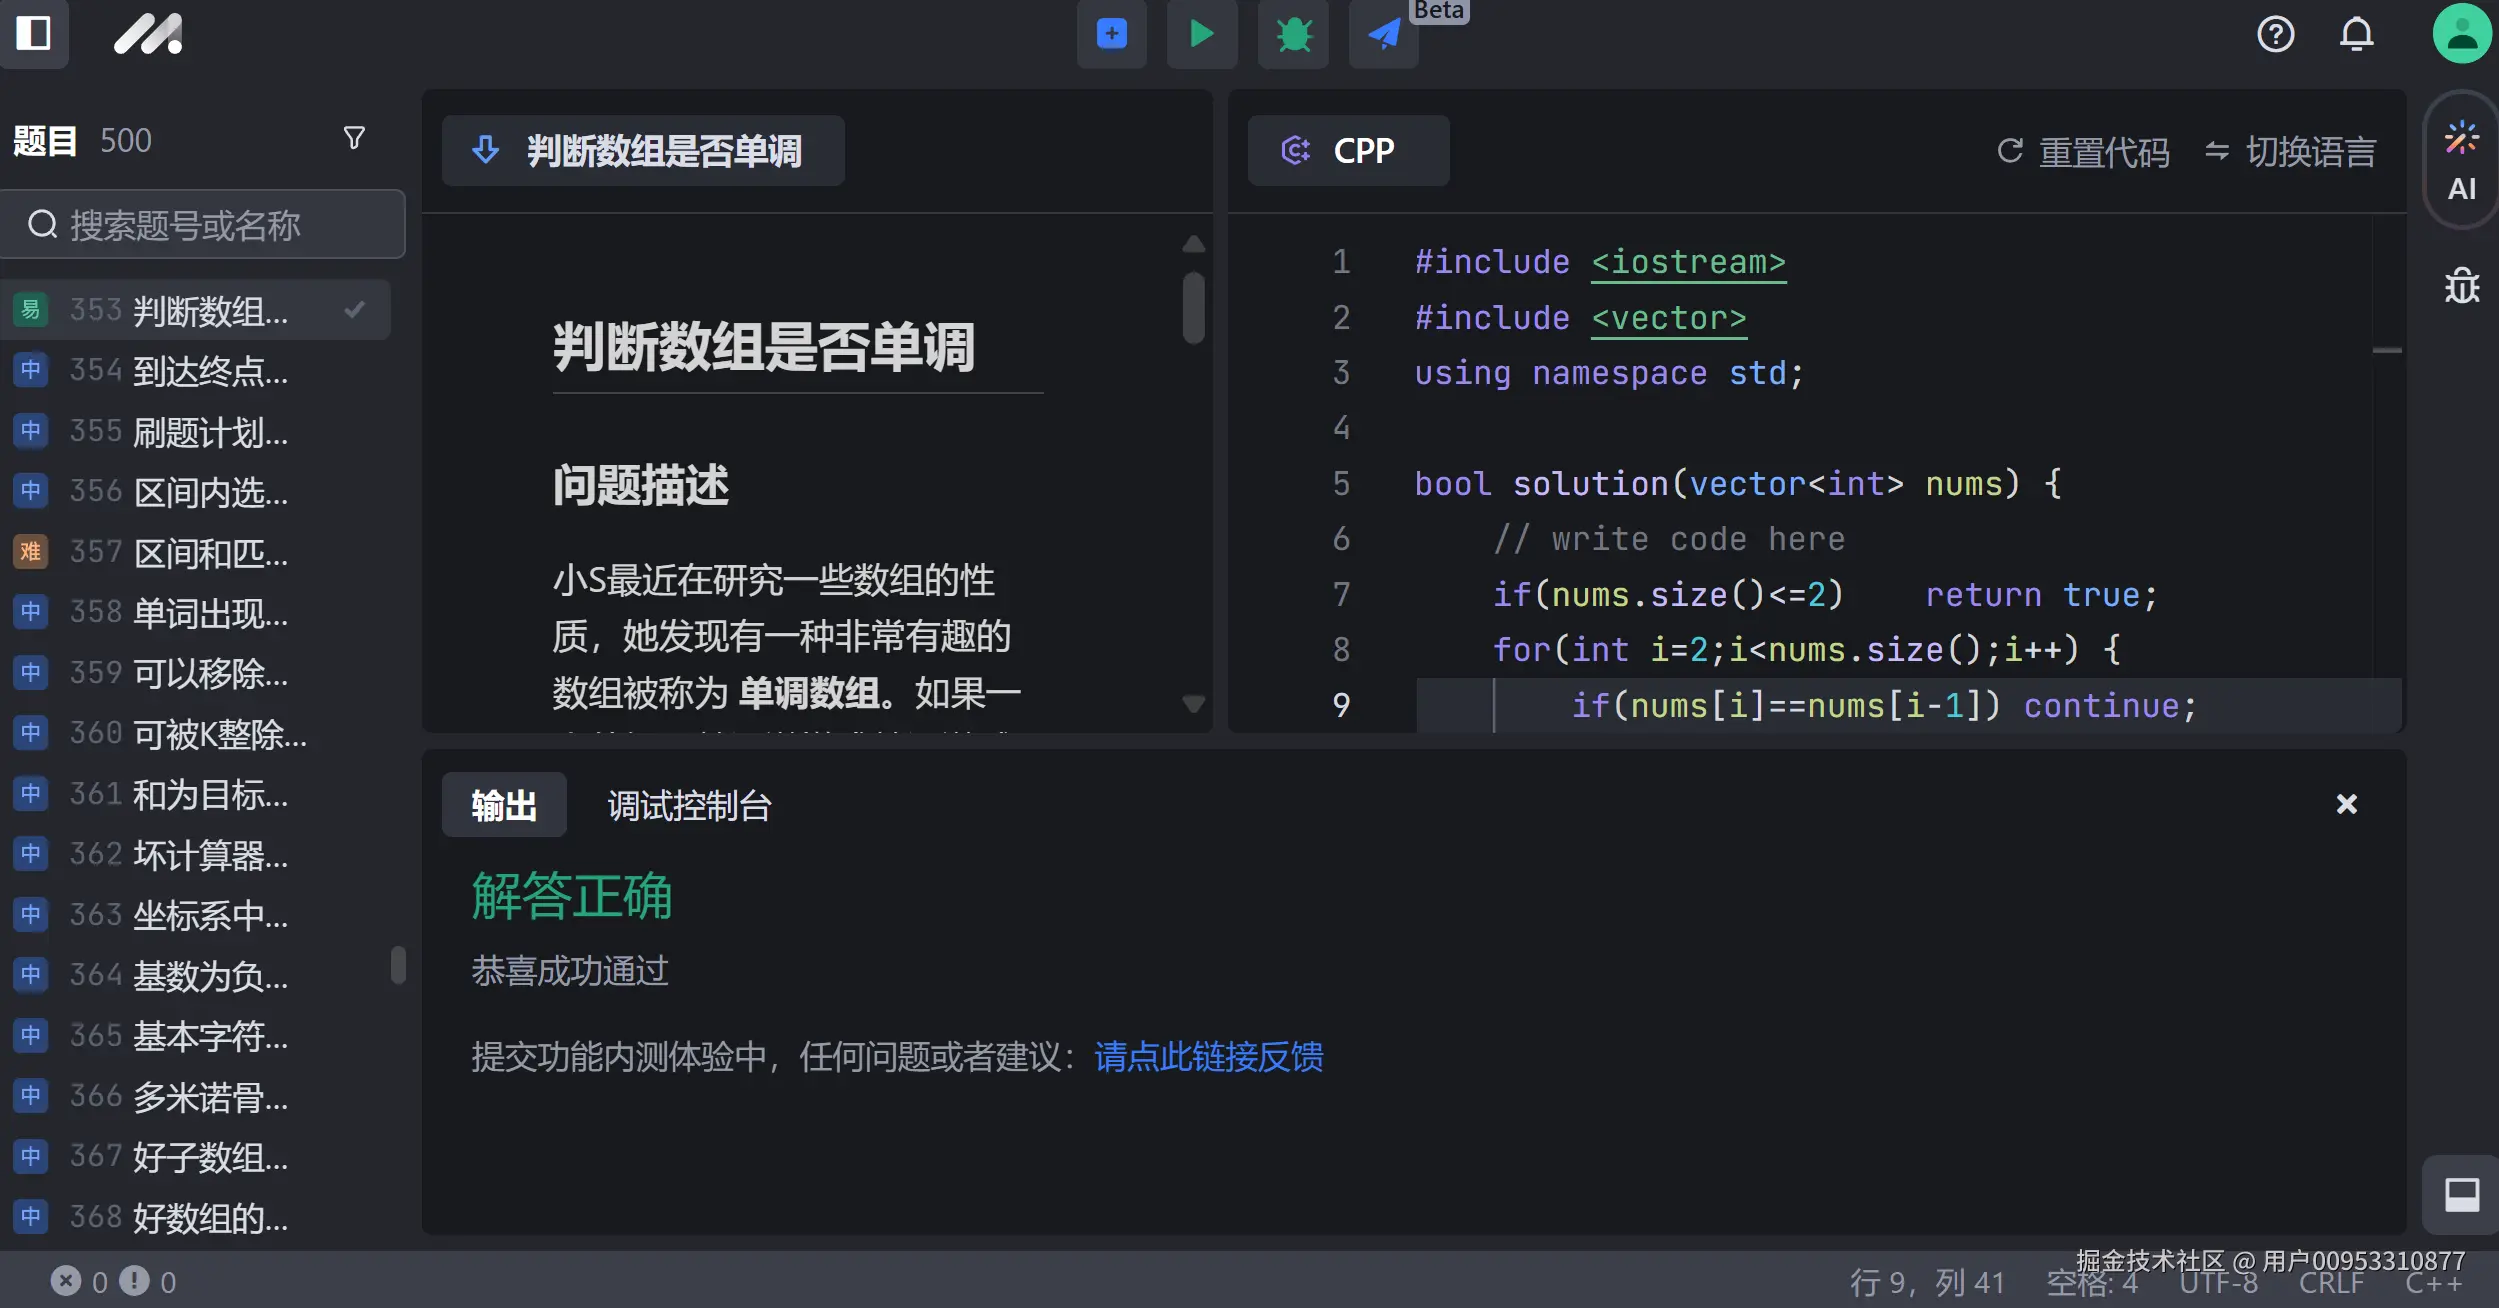Click the 空格: 4 indentation setting
The image size is (2499, 1308).
pos(2092,1282)
